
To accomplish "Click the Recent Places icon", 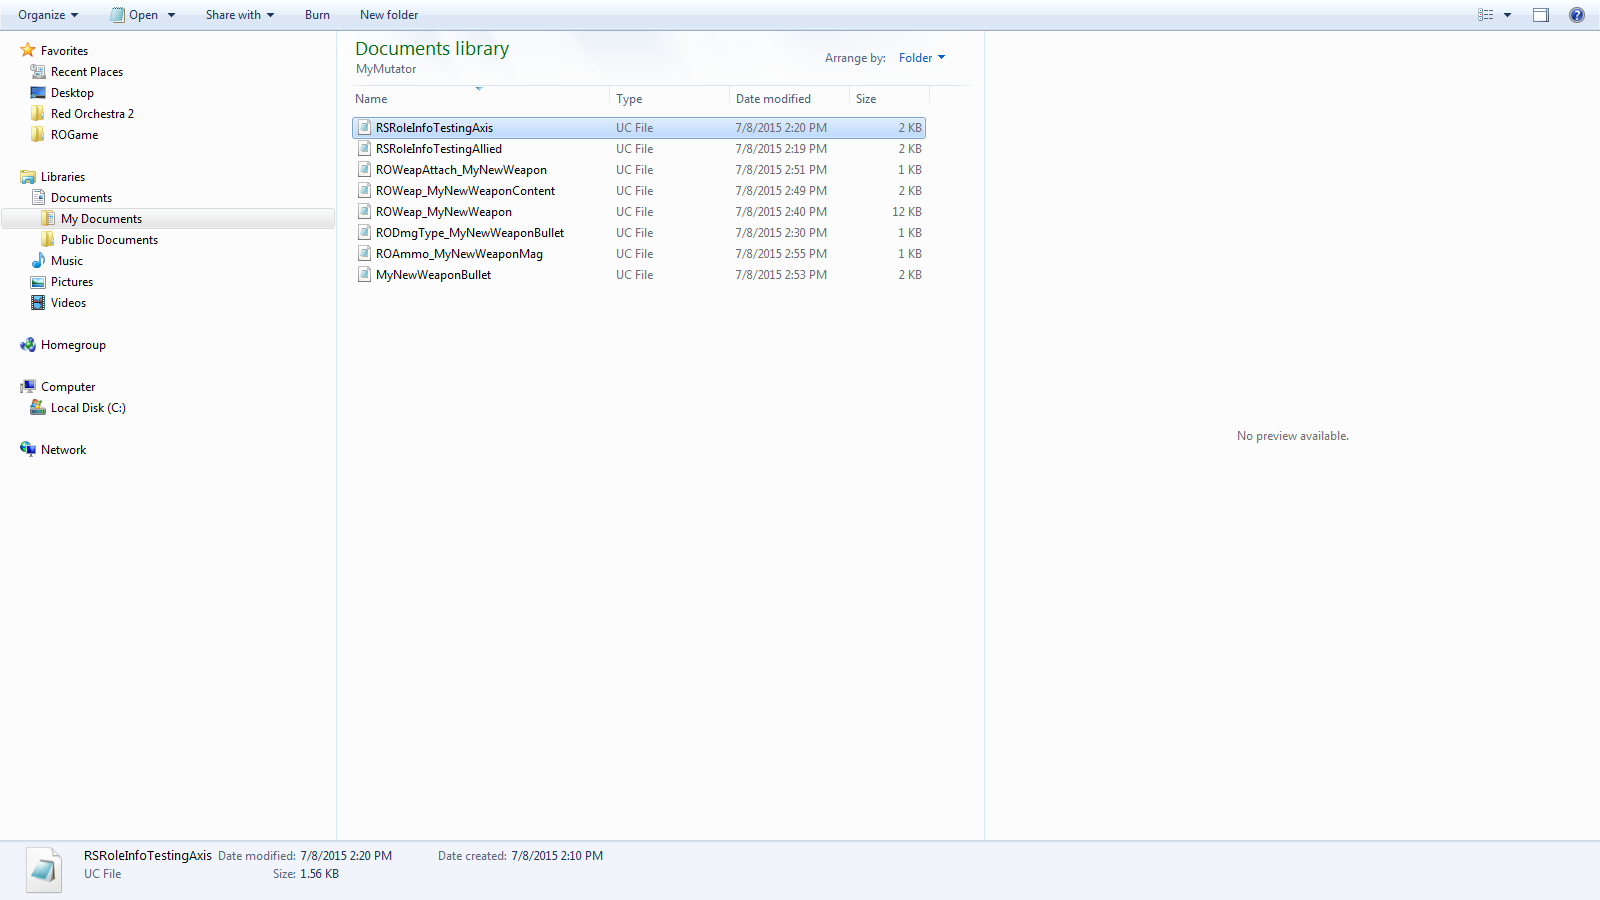I will [38, 72].
